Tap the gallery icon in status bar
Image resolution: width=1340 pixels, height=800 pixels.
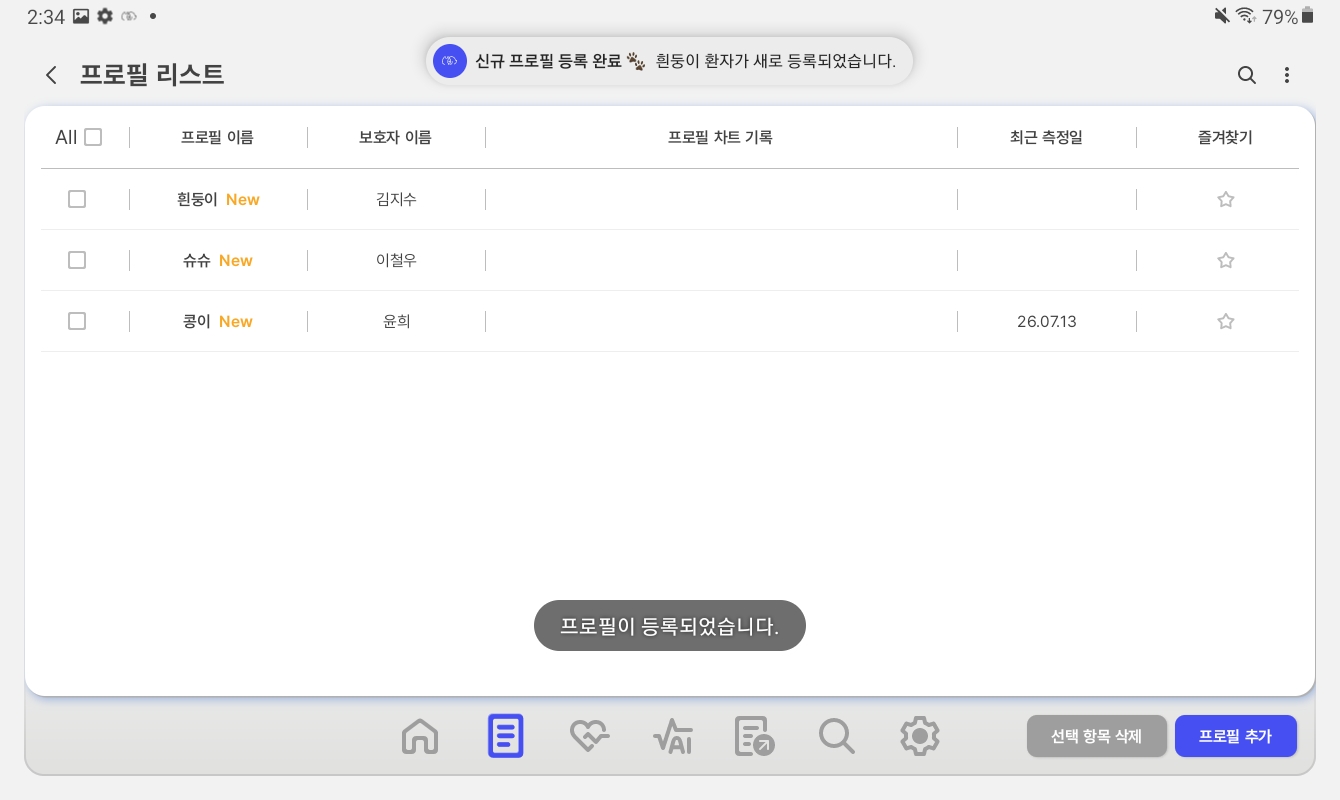coord(82,17)
